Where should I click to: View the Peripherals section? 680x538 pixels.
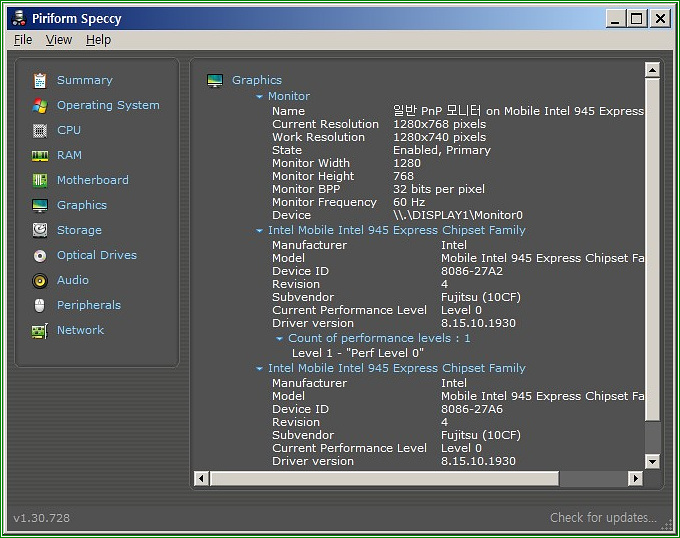(89, 305)
